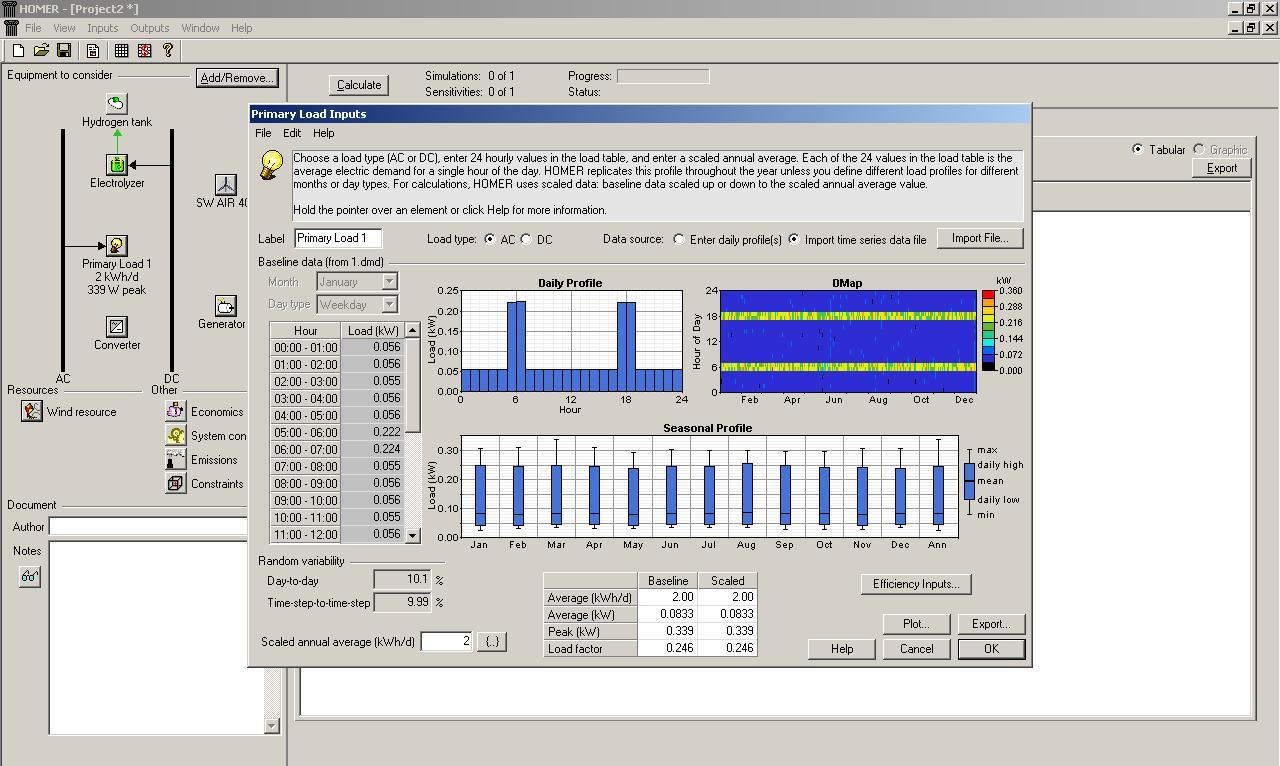Open Wind resource inputs icon
1280x766 pixels.
point(32,411)
